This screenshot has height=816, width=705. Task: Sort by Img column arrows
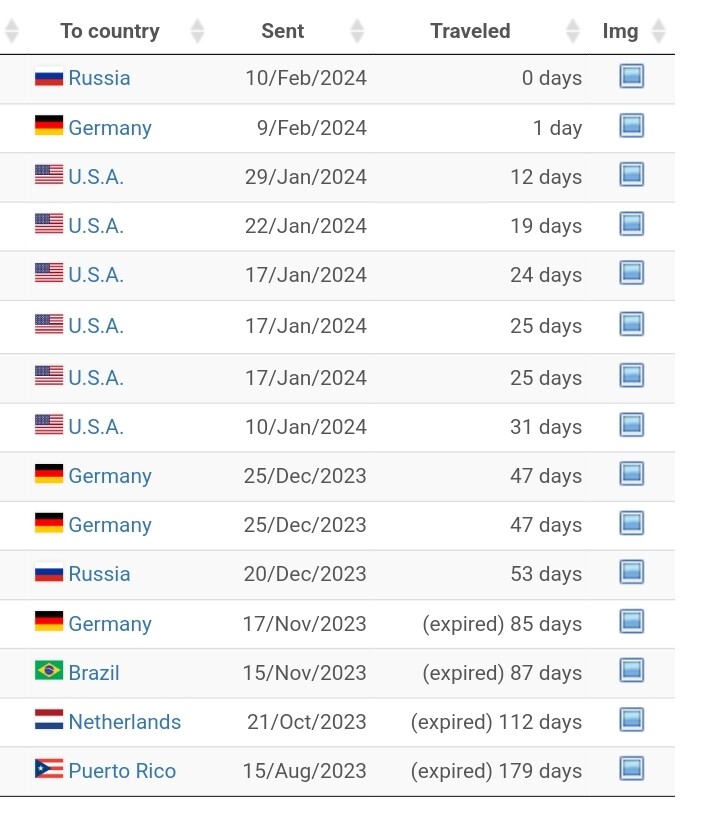click(x=658, y=31)
